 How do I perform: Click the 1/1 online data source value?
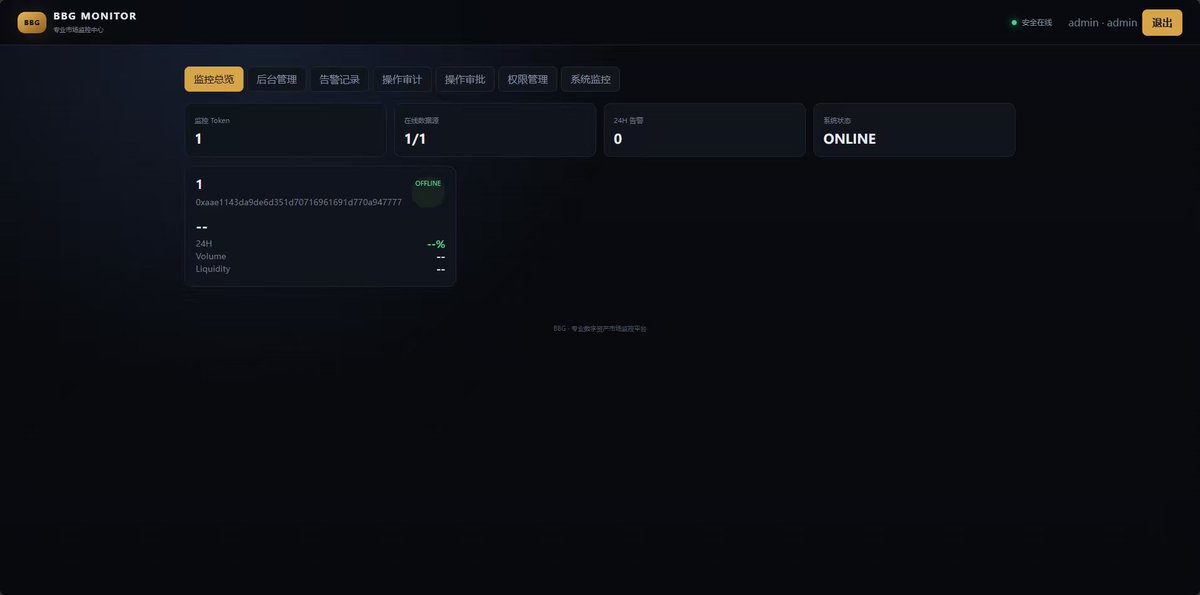416,139
